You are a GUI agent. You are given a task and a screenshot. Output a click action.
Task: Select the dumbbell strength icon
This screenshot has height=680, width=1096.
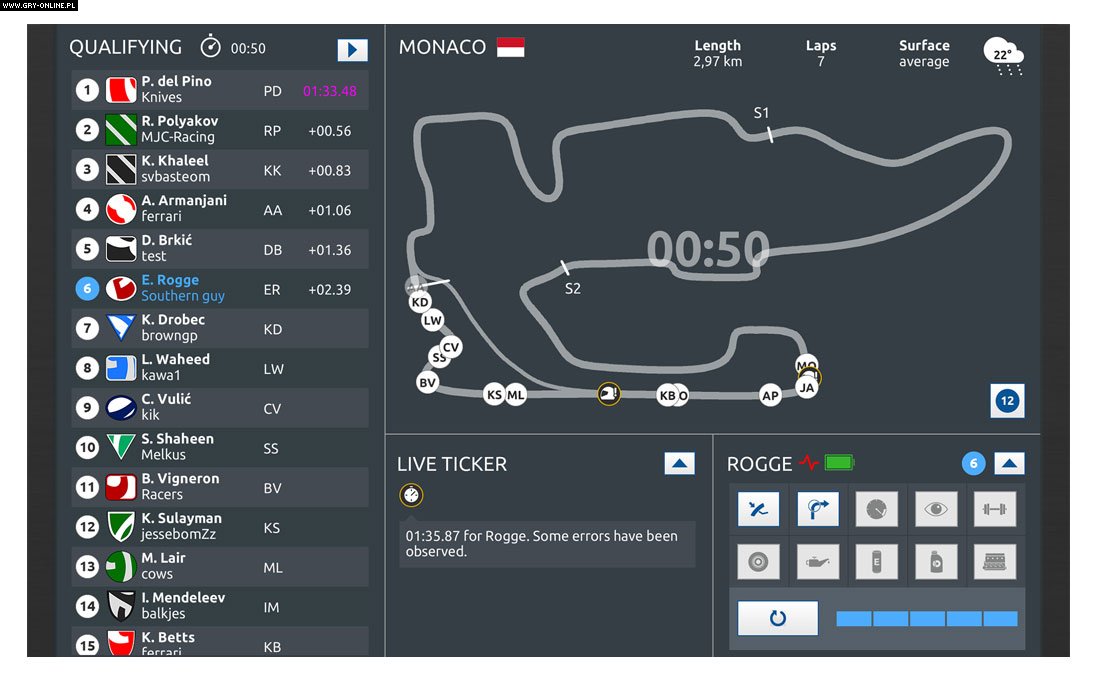click(995, 509)
